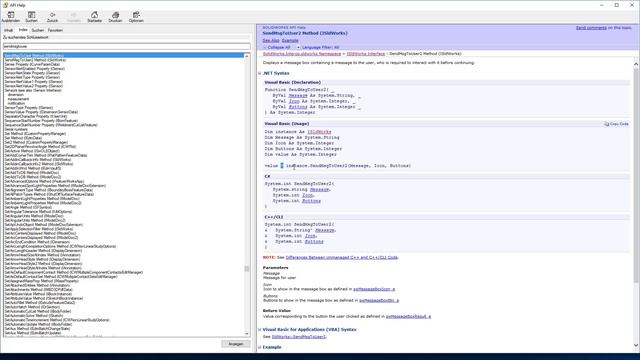This screenshot has height=360, width=640.
Task: Click the Anzeigen button
Action: coord(236,344)
